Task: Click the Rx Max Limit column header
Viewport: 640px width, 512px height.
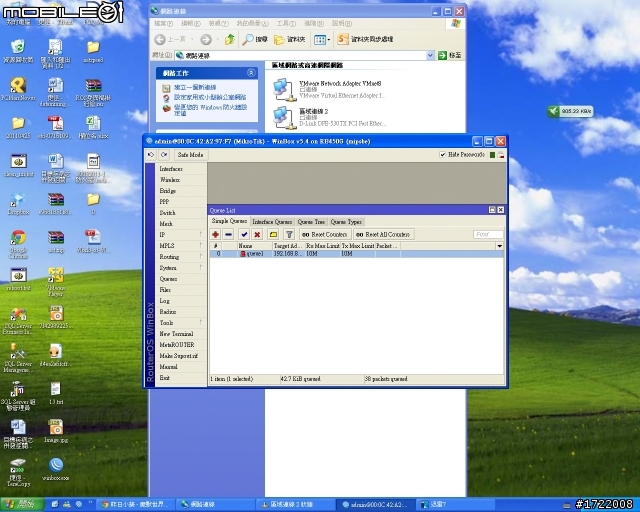Action: pyautogui.click(x=322, y=246)
